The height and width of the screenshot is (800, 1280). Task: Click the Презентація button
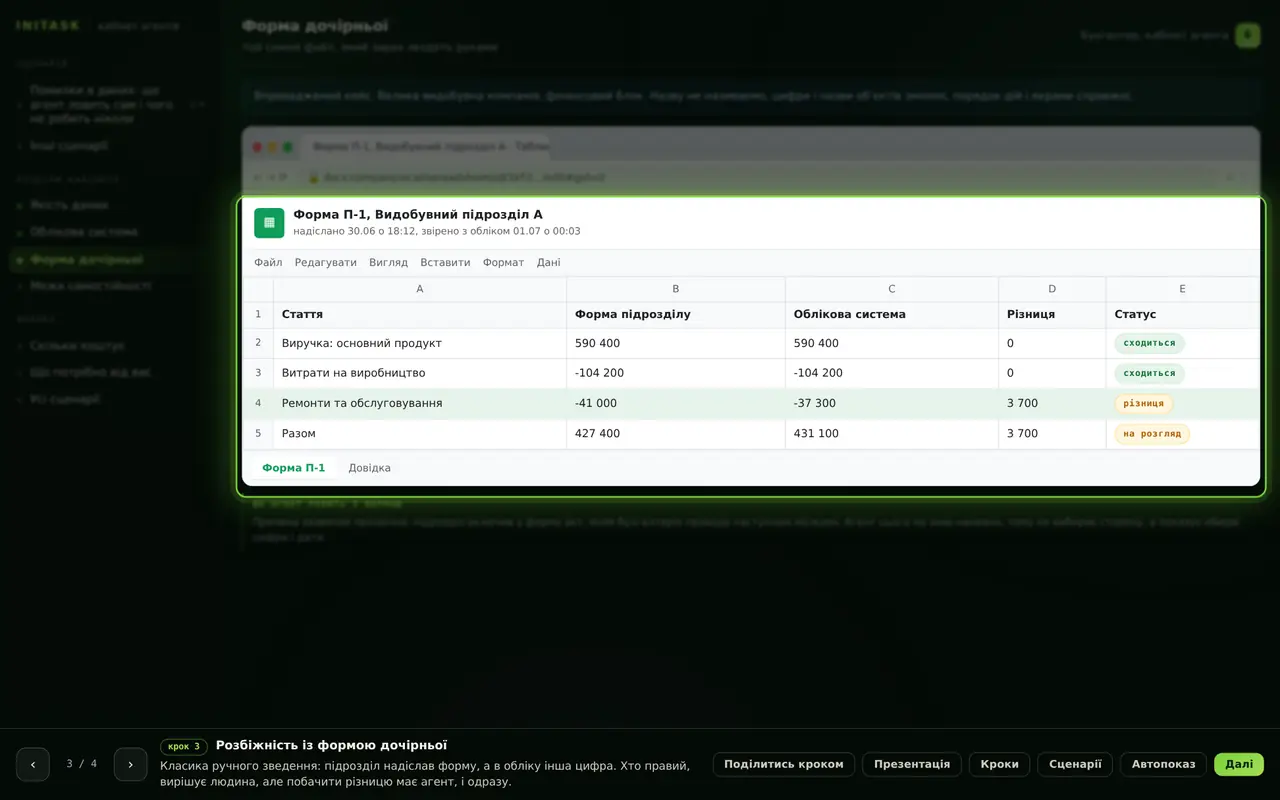point(912,764)
